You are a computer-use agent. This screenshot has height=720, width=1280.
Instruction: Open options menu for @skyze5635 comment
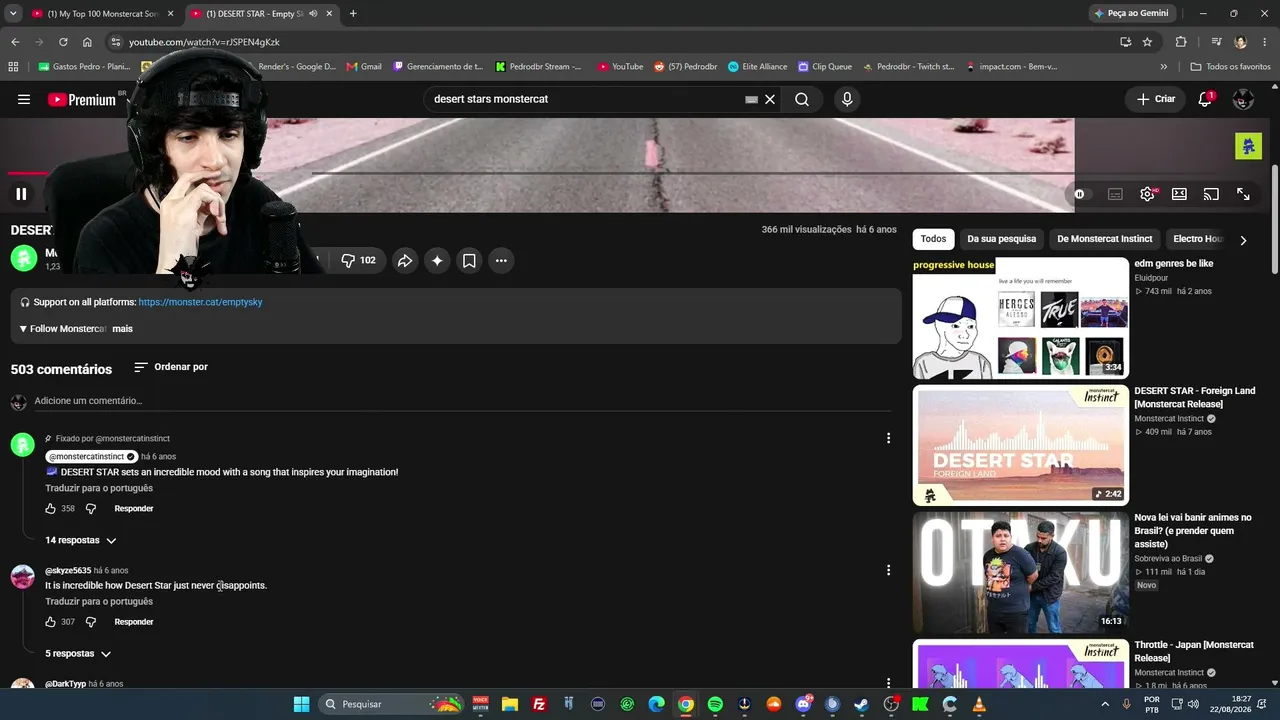(888, 570)
